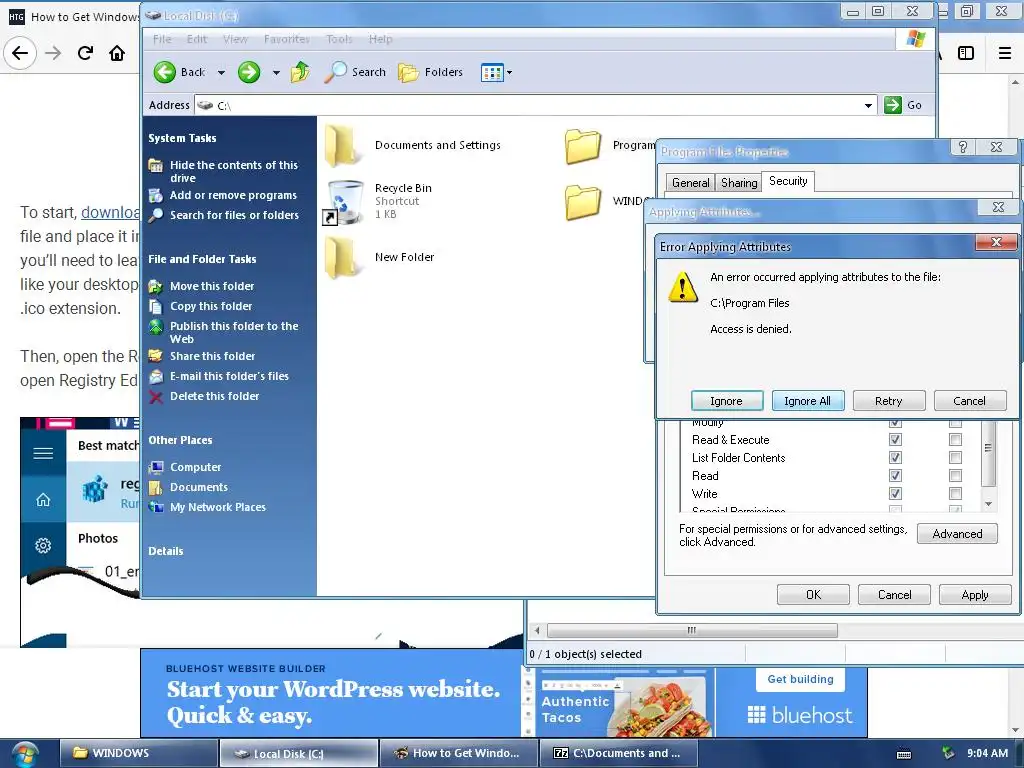Open the Views dropdown arrow
This screenshot has width=1024, height=768.
(x=509, y=72)
